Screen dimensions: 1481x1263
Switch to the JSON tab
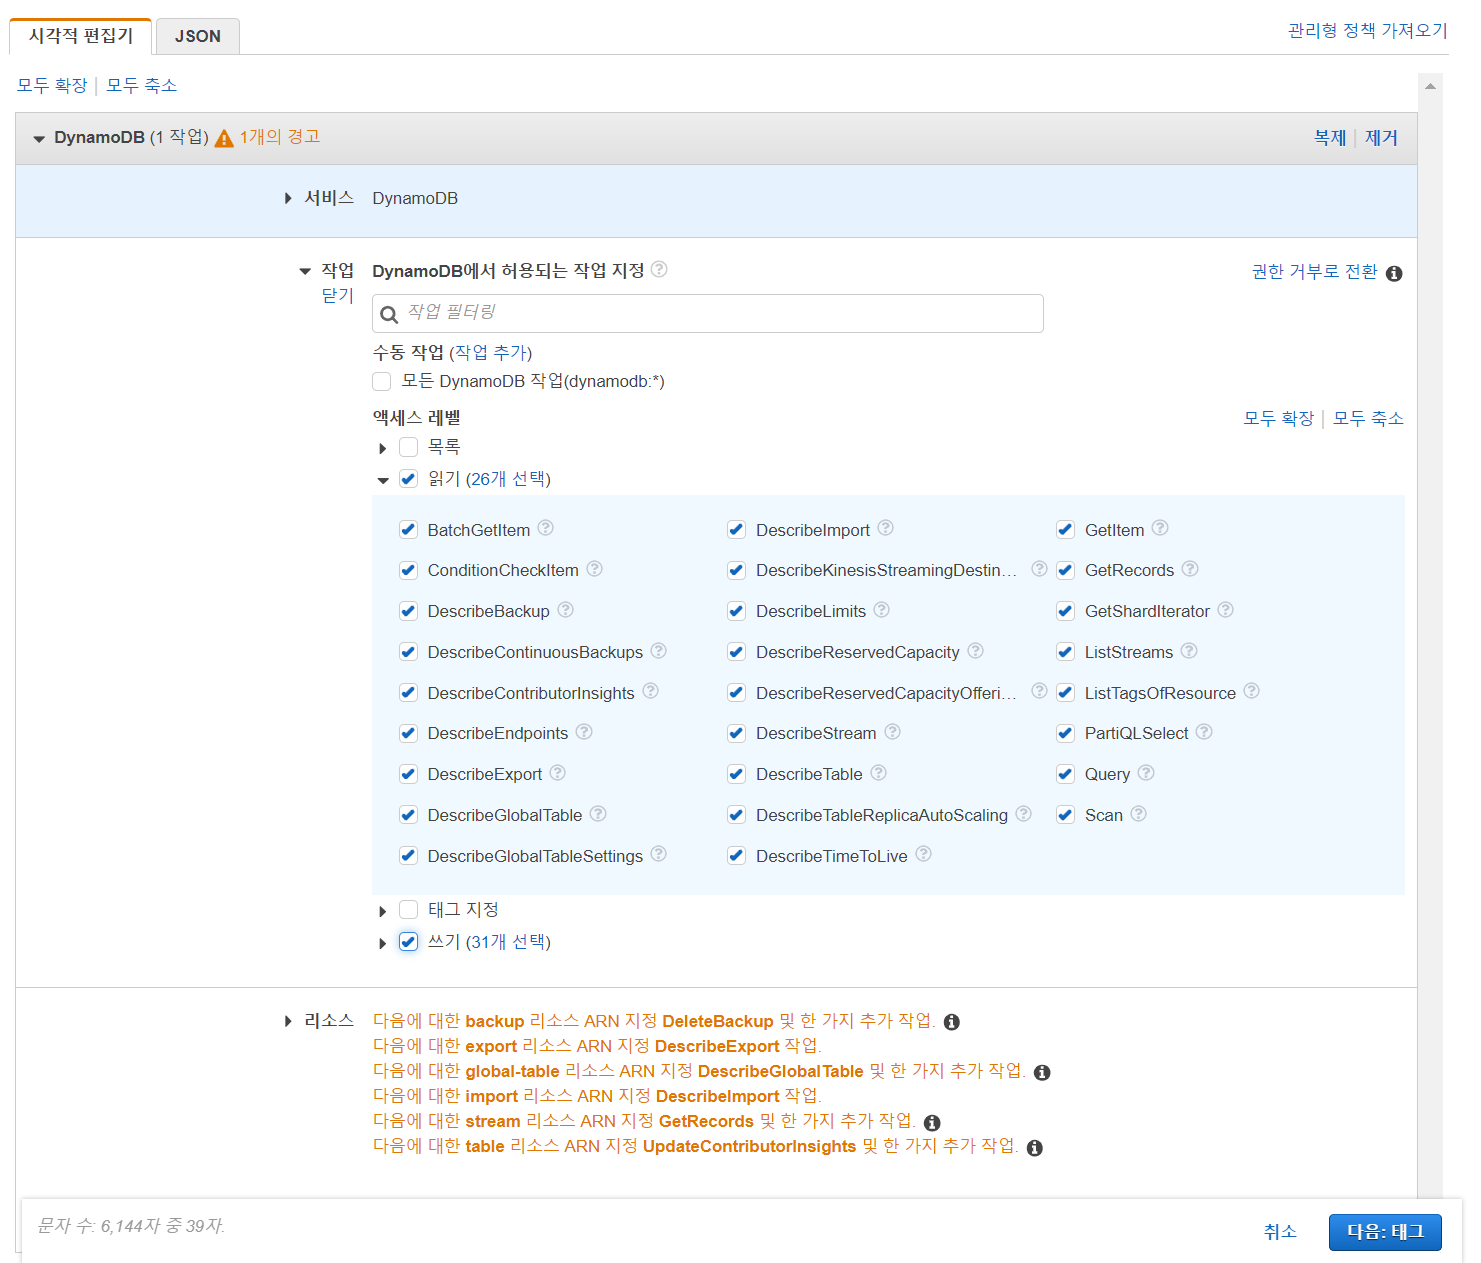[x=198, y=36]
